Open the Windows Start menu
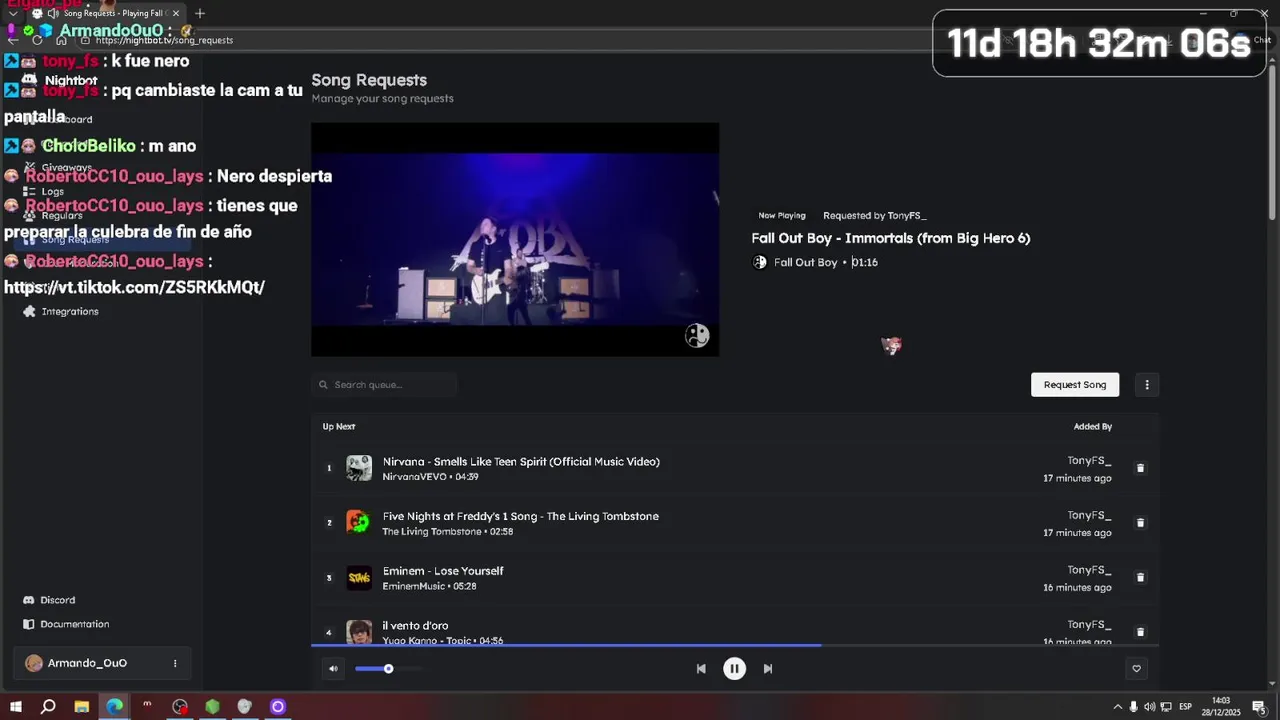1280x720 pixels. point(15,707)
